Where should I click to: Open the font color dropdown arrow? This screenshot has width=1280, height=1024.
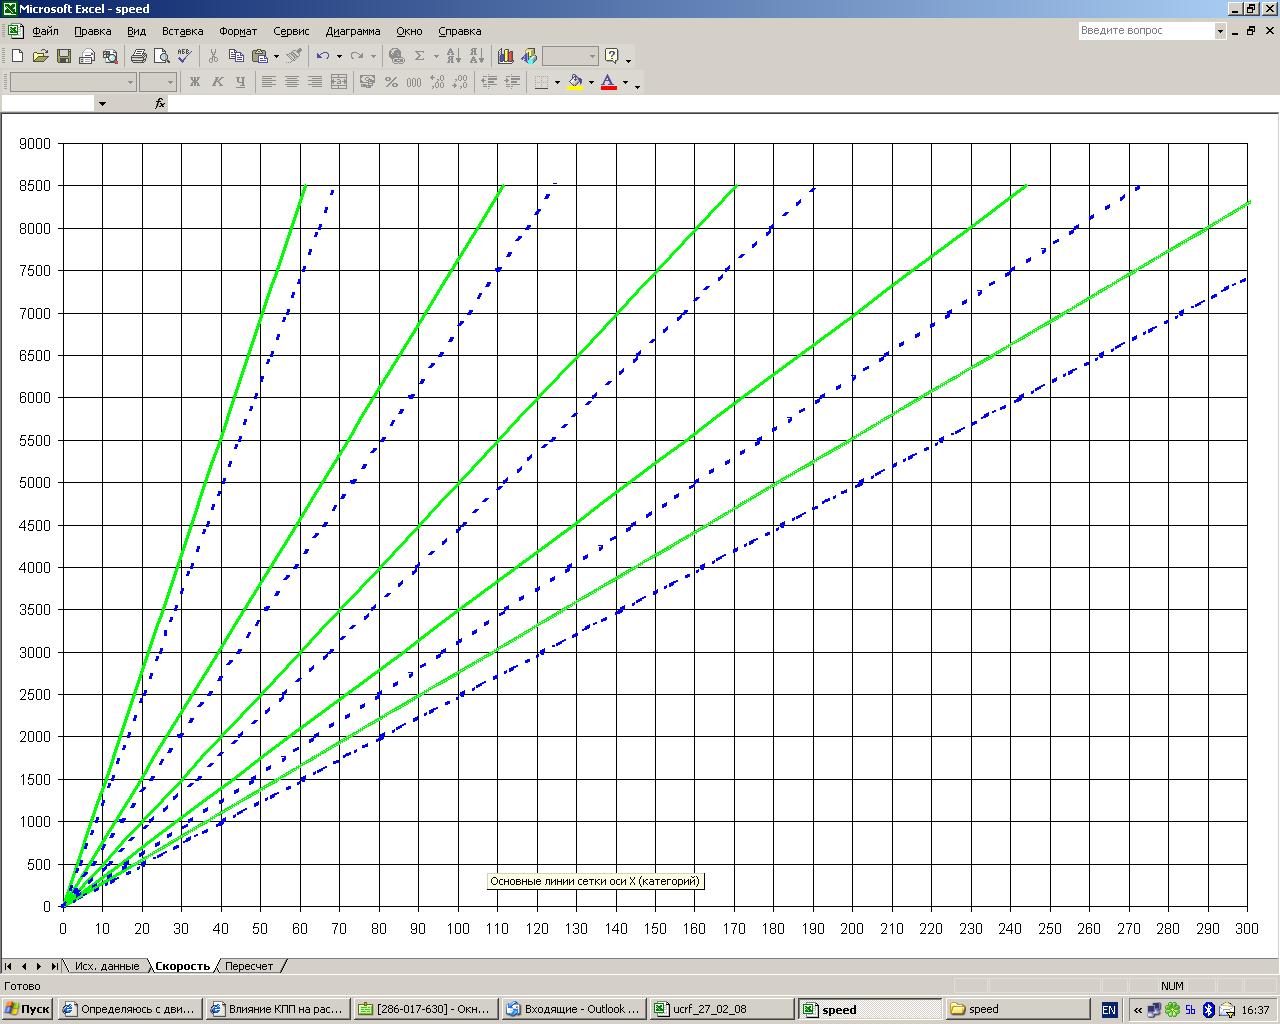click(626, 83)
